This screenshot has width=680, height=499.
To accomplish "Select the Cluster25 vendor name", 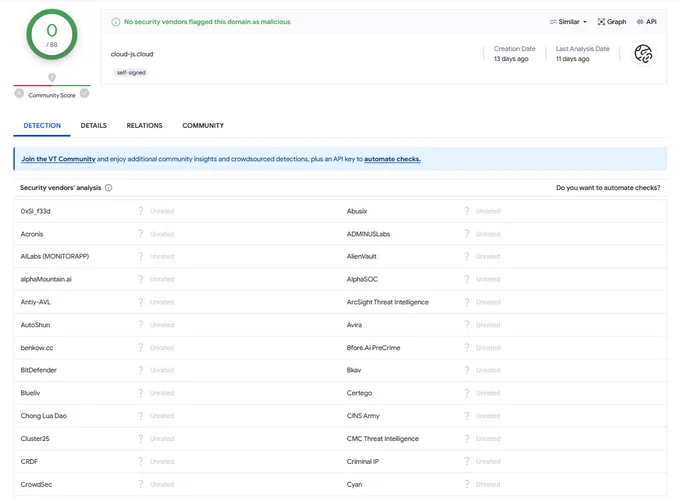I will (35, 439).
